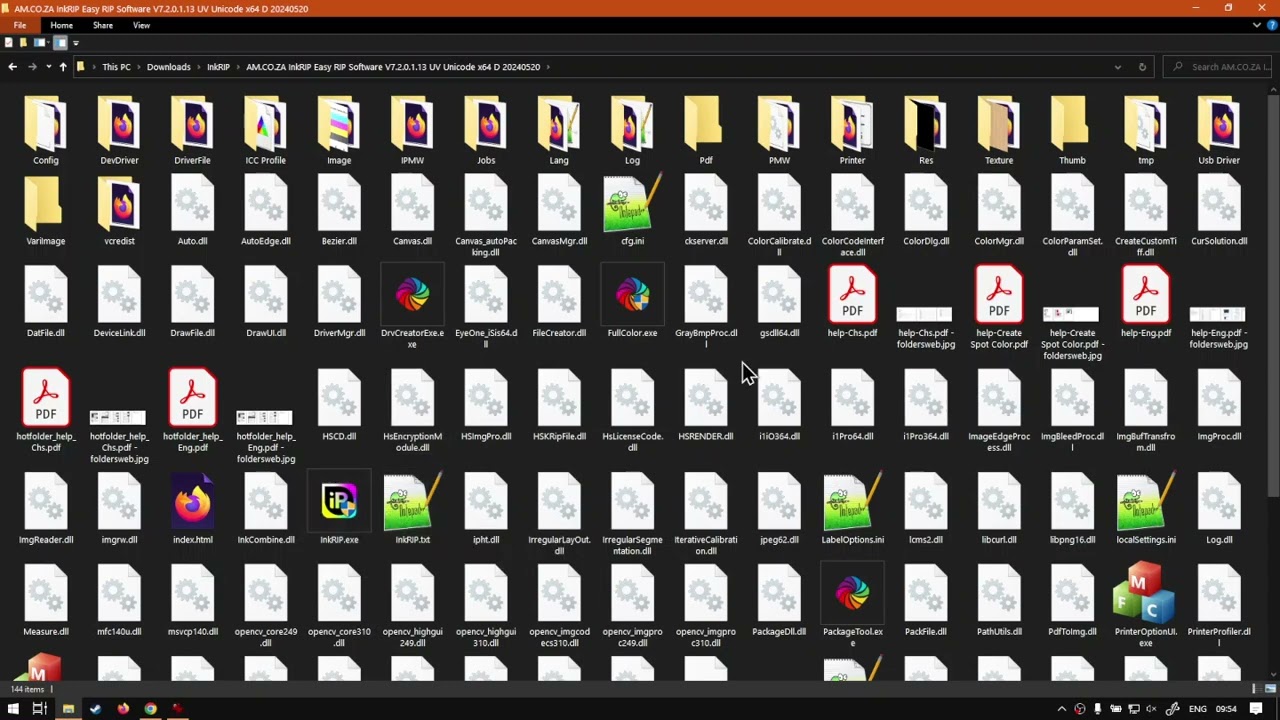The height and width of the screenshot is (720, 1280).
Task: Open the Res folder
Action: click(925, 132)
